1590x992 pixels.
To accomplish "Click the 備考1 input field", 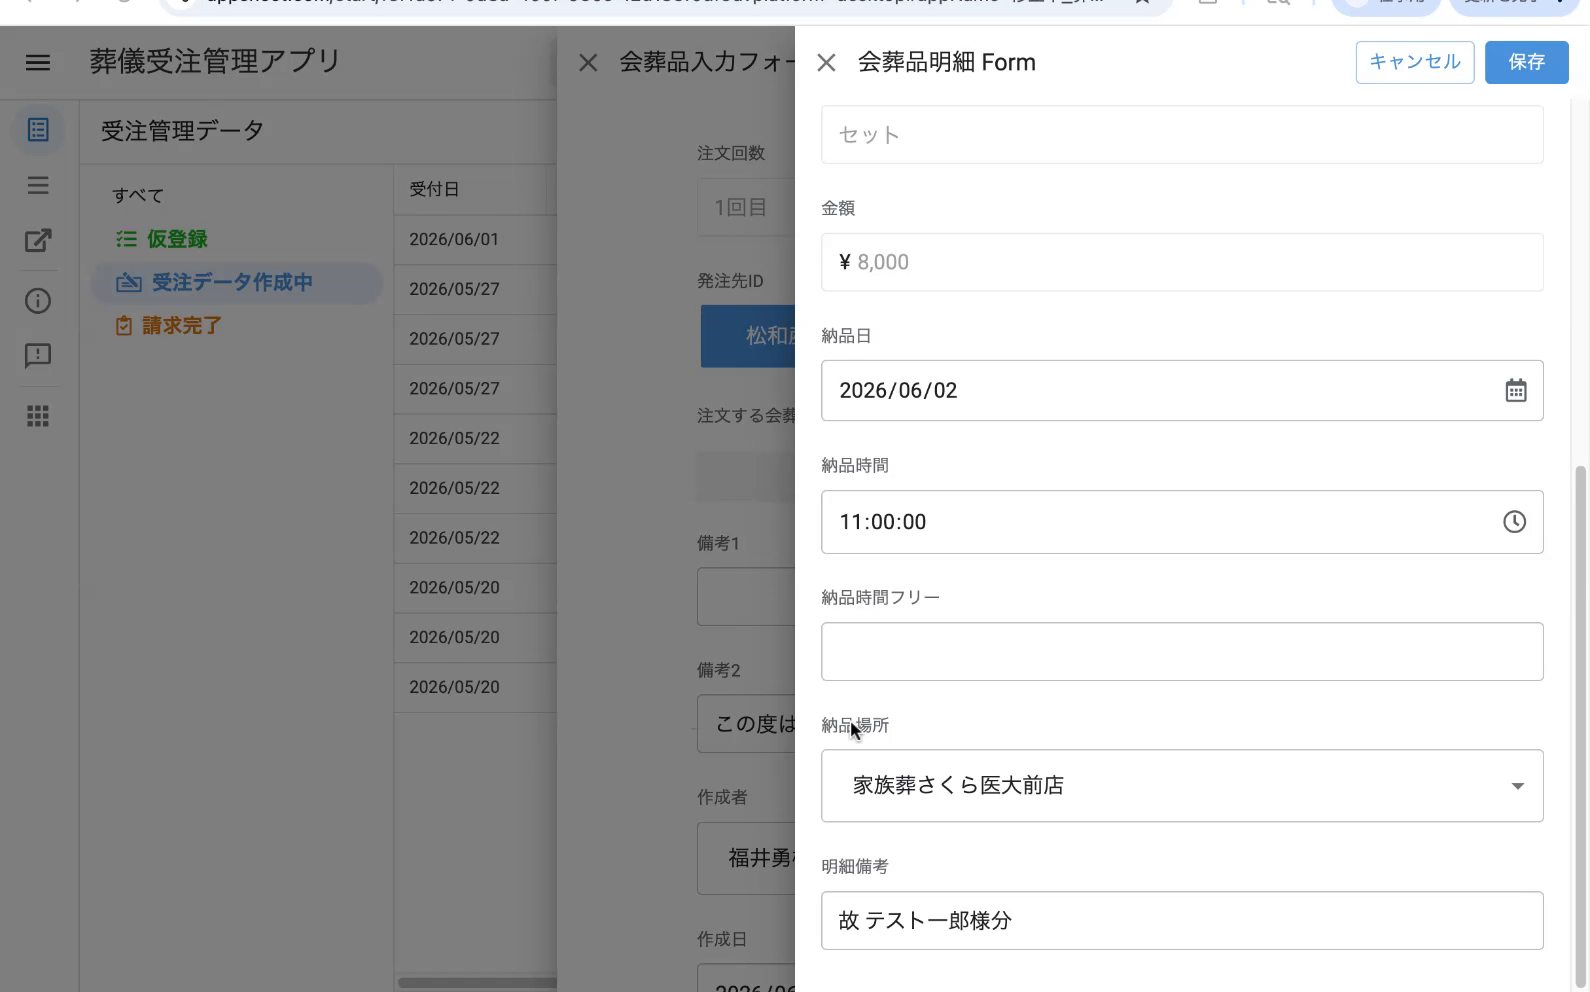I will point(746,597).
